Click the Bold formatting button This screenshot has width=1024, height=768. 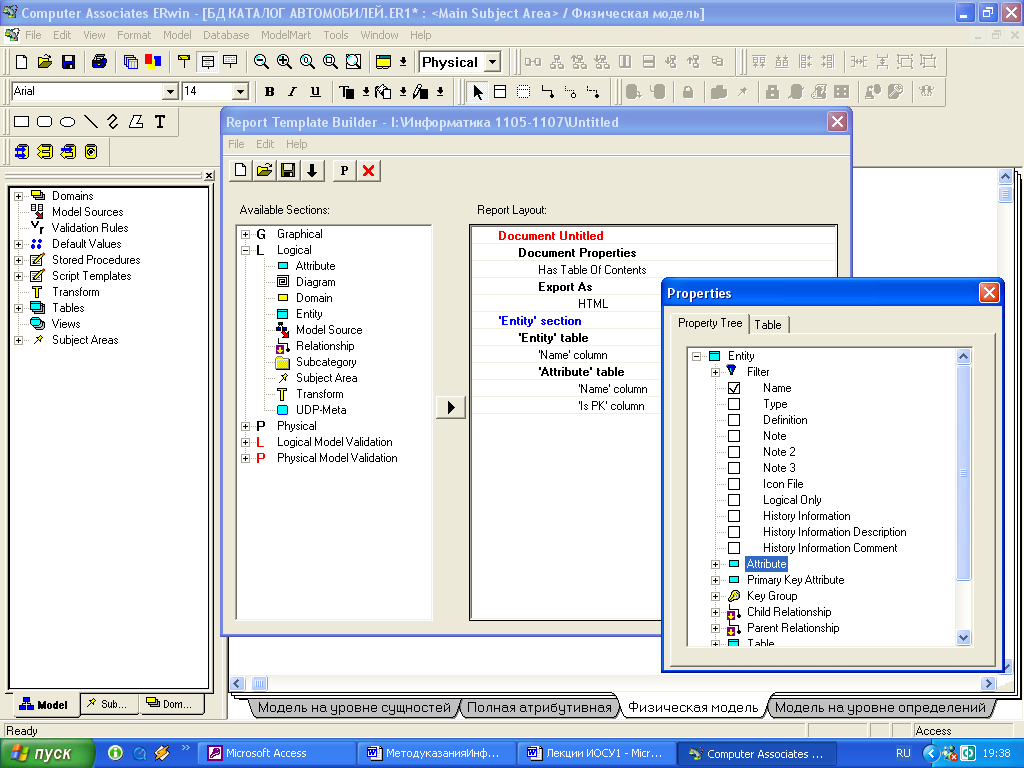(x=269, y=92)
